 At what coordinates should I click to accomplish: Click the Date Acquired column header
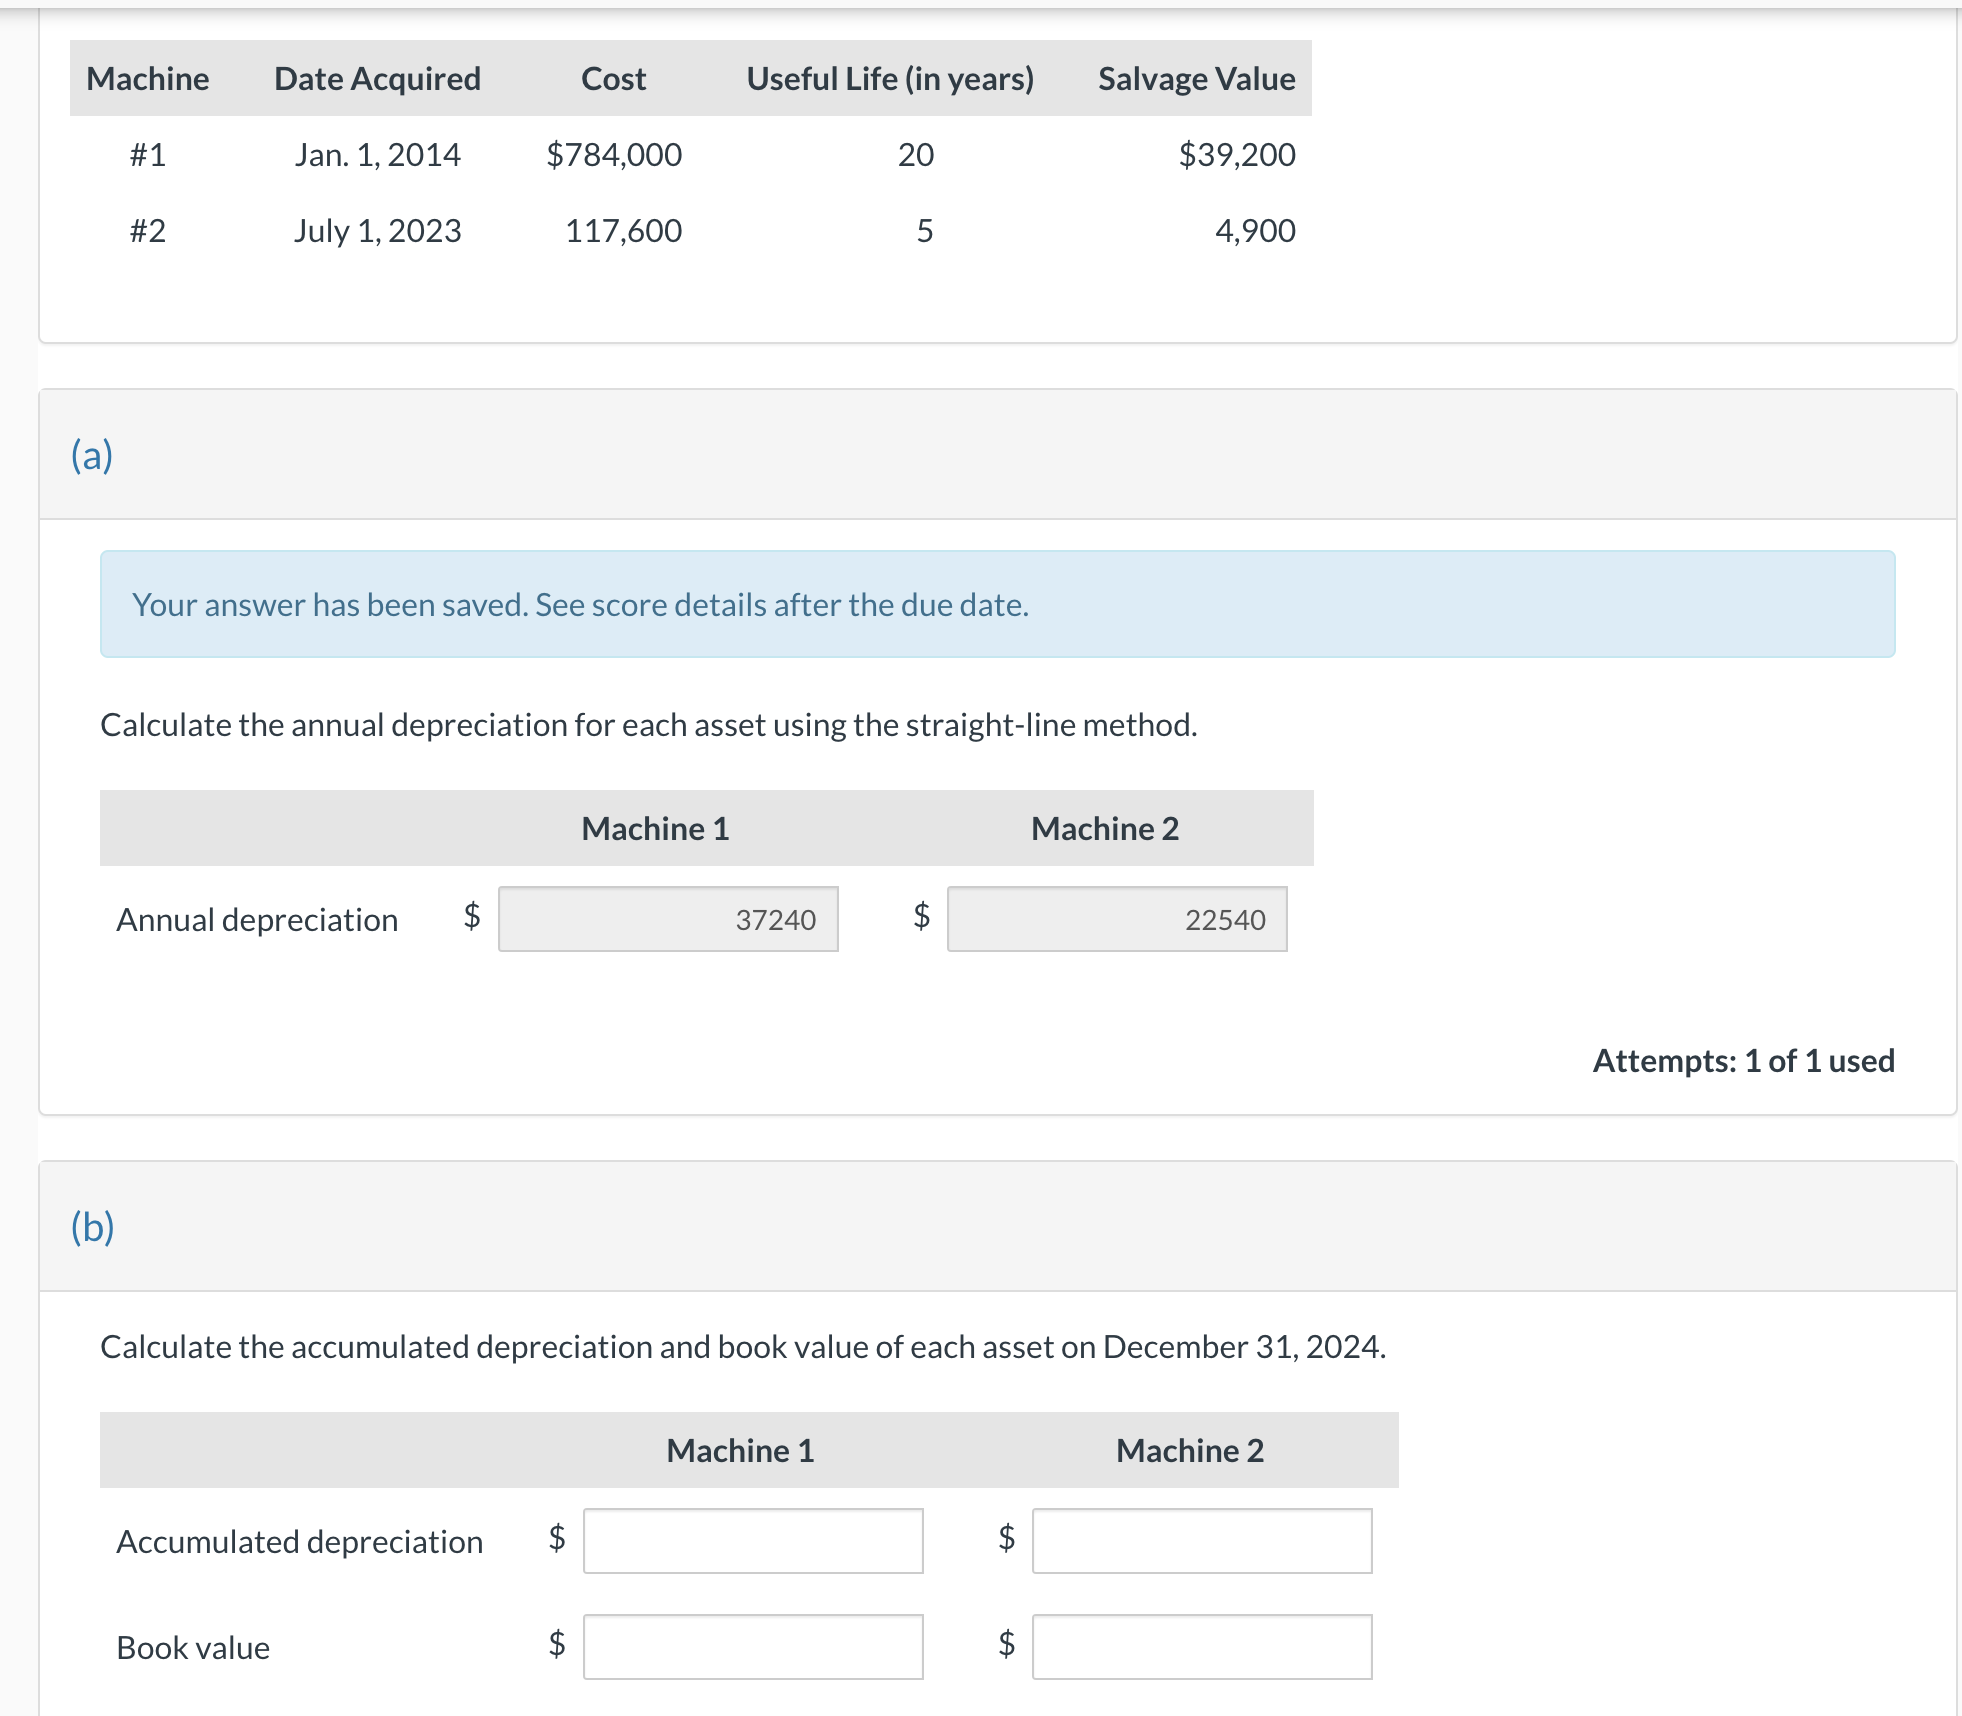point(377,78)
